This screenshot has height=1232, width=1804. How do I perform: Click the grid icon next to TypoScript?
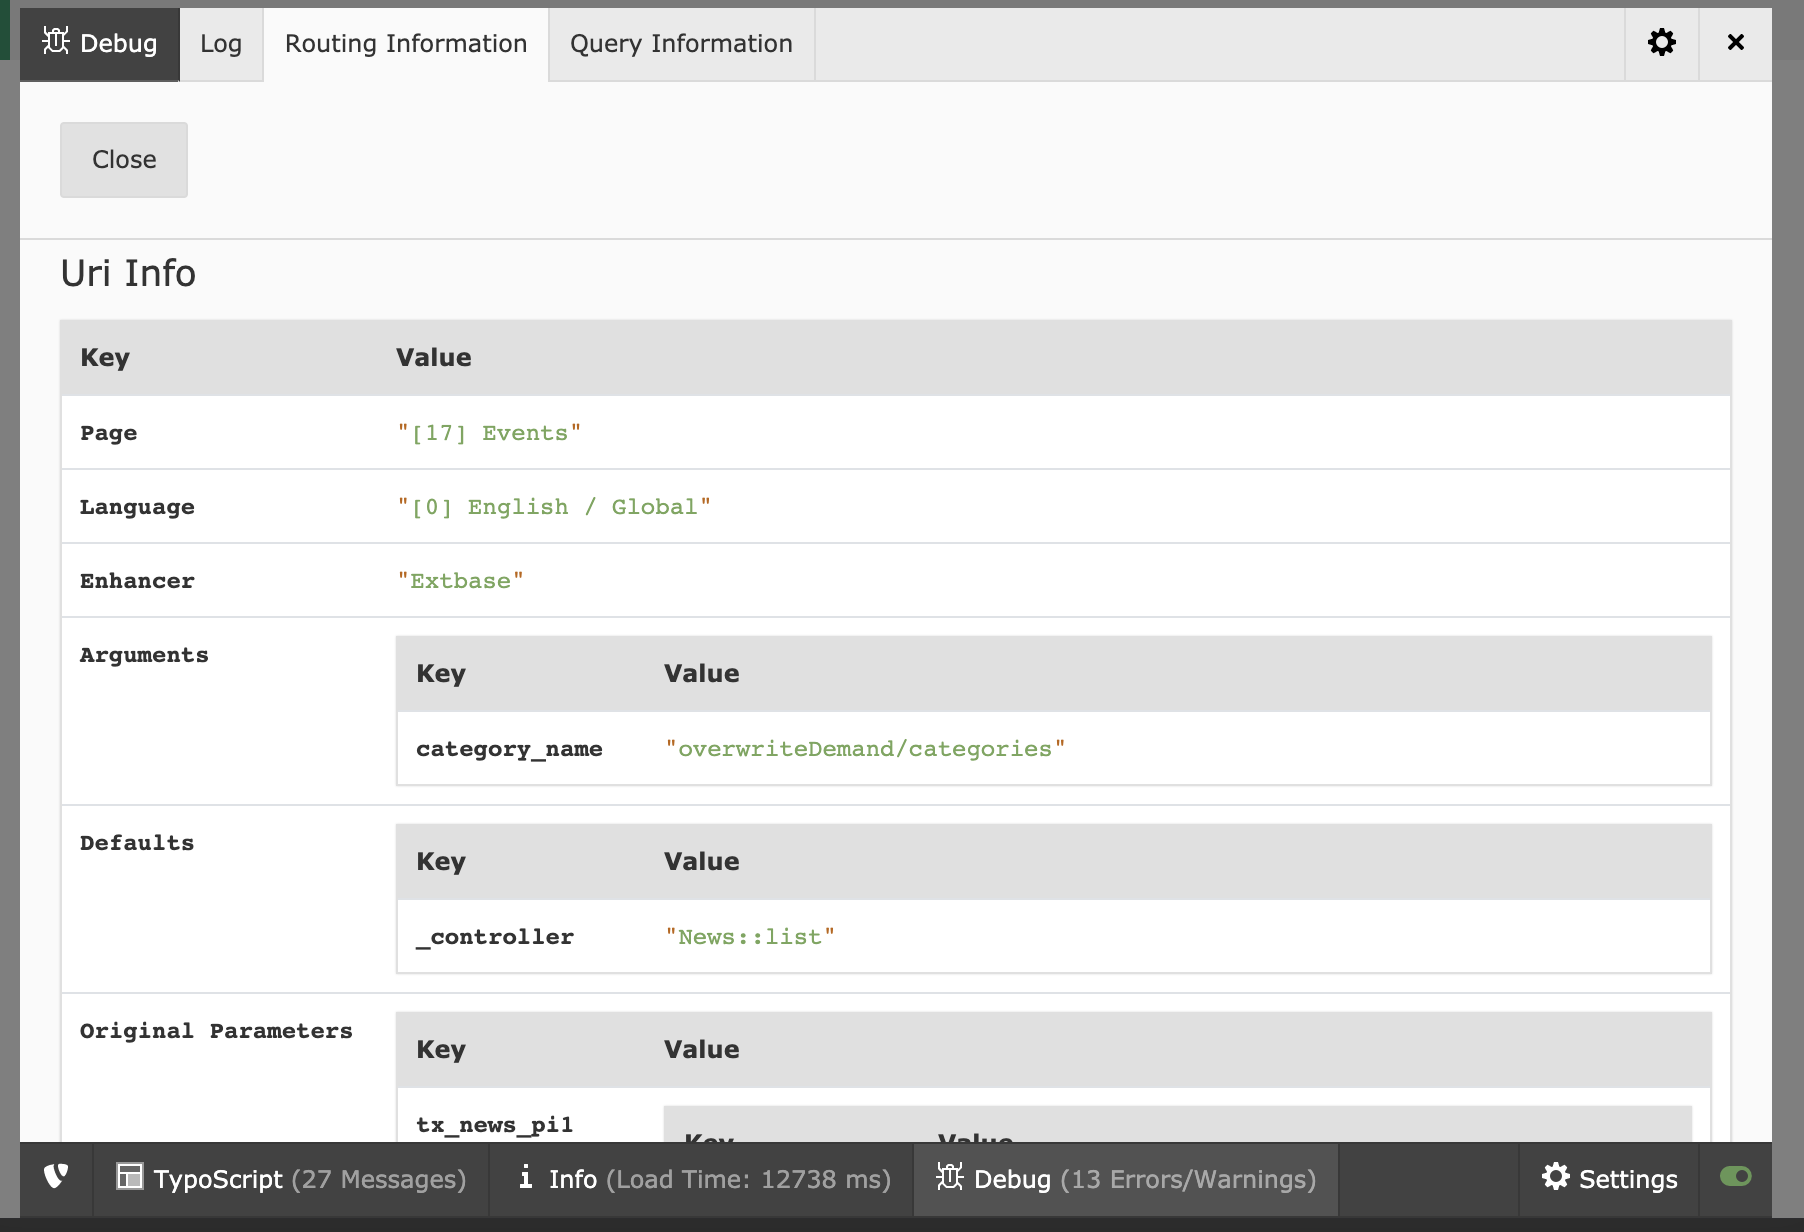130,1178
